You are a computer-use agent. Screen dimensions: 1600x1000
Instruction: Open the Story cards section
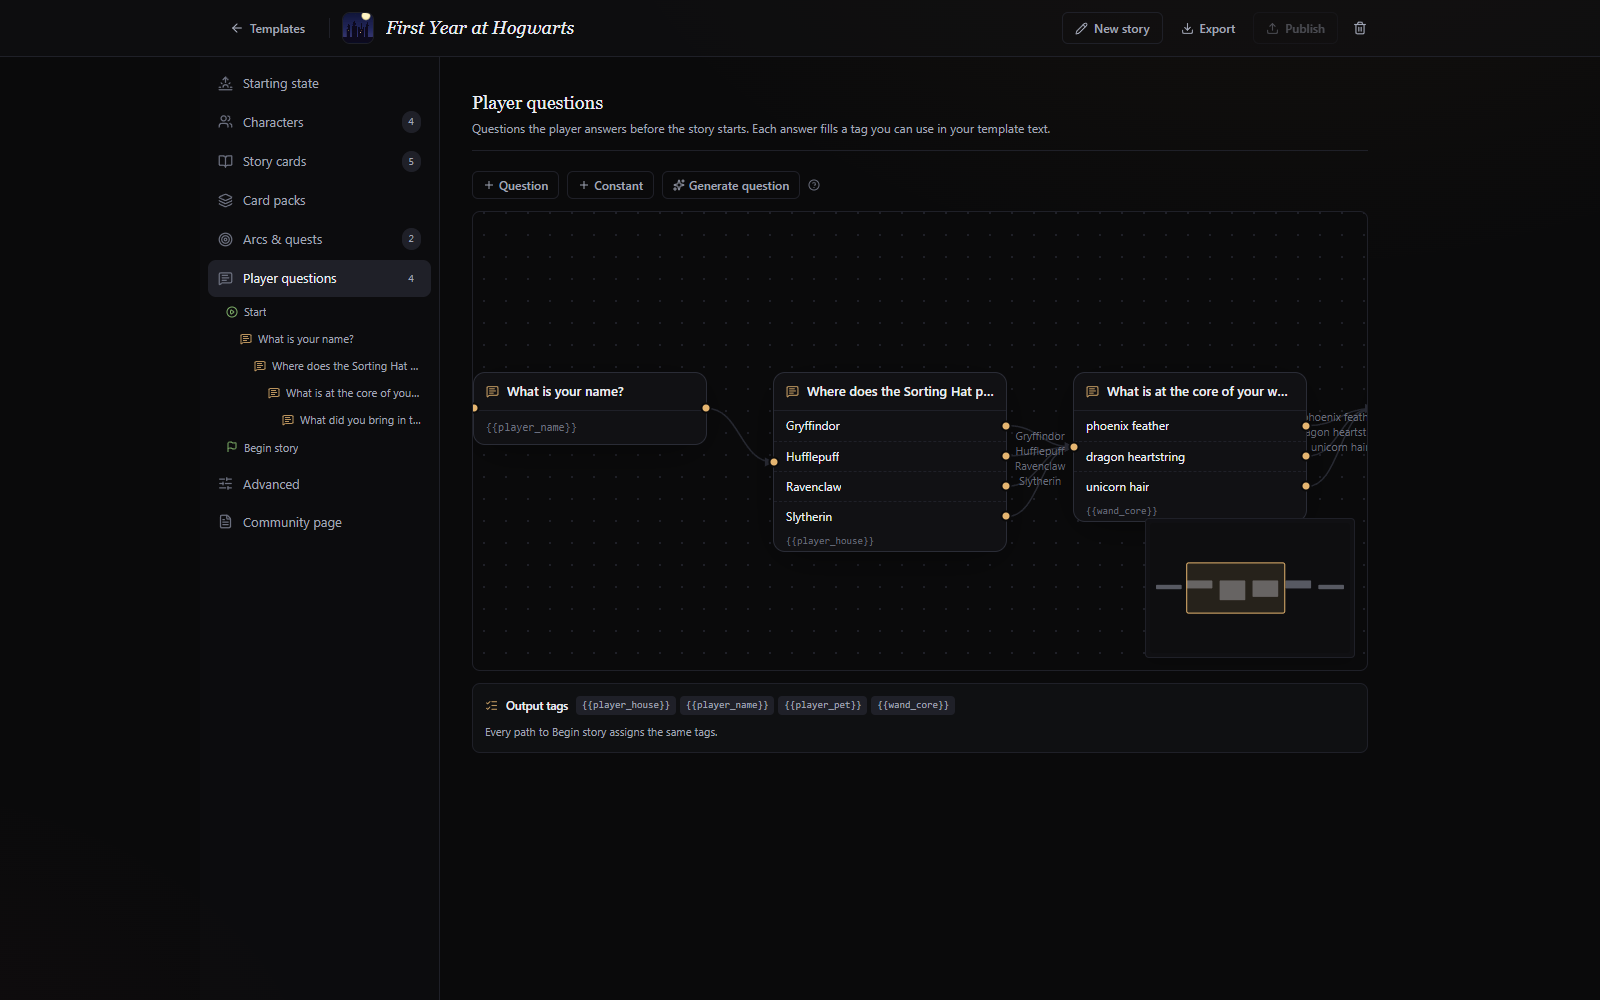pyautogui.click(x=319, y=161)
